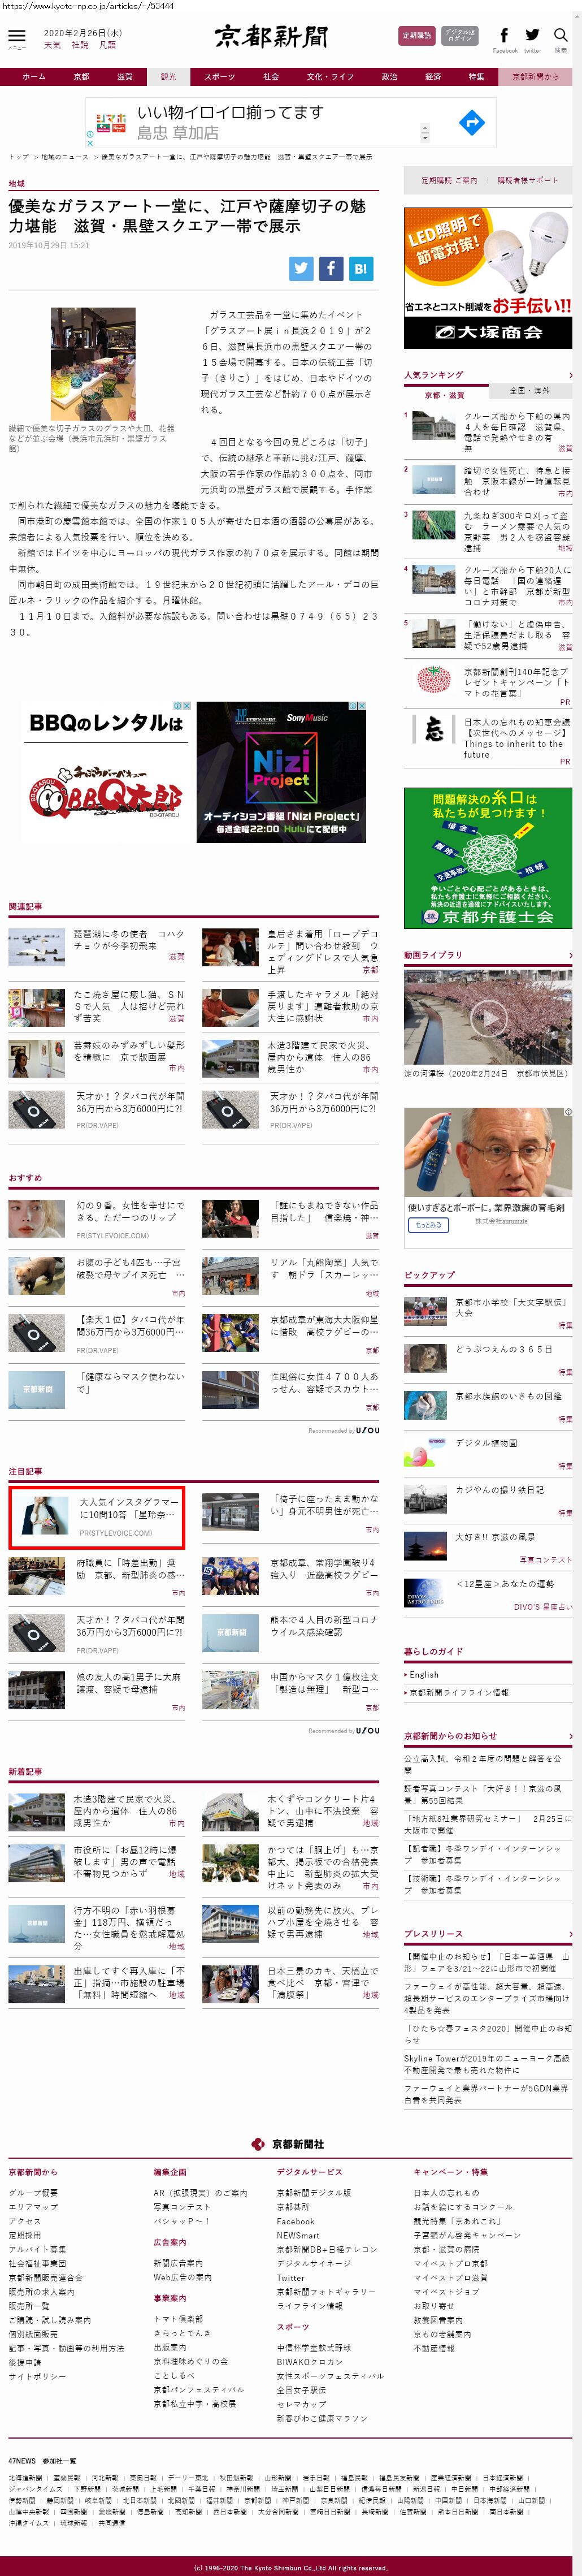
Task: Open the hamburger menu icon
Action: [x=16, y=37]
